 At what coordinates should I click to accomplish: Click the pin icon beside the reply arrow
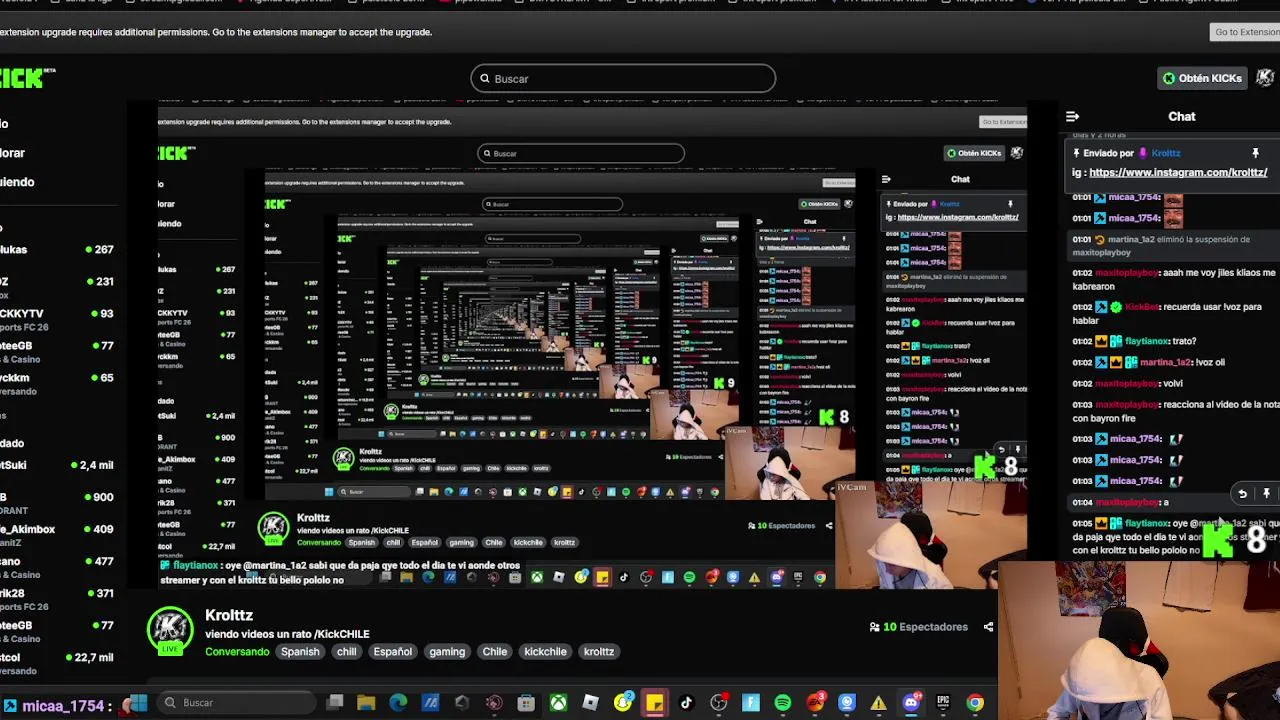pos(1266,493)
